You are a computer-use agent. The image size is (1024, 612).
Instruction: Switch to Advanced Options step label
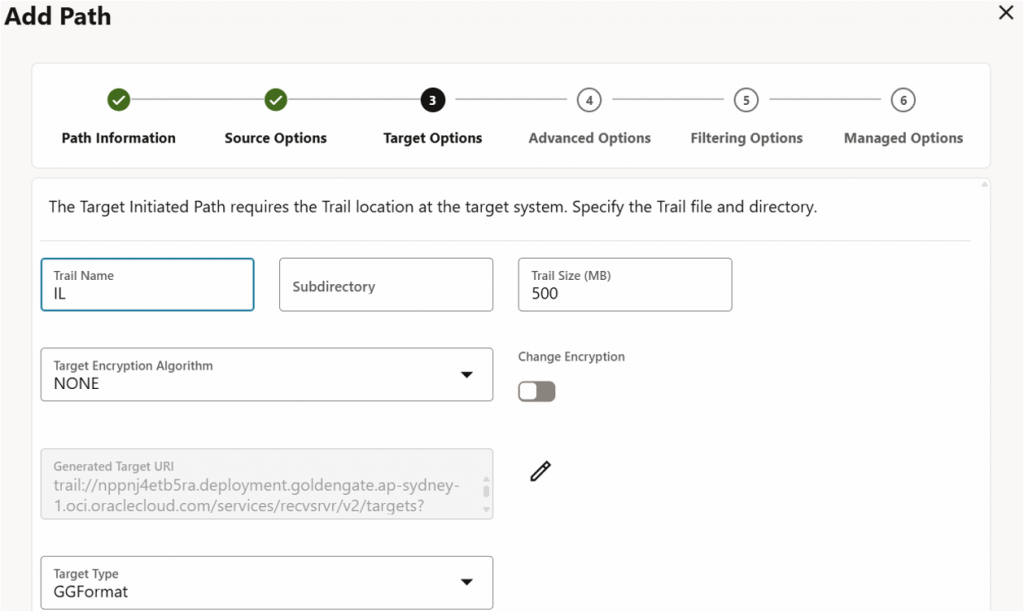pyautogui.click(x=589, y=138)
